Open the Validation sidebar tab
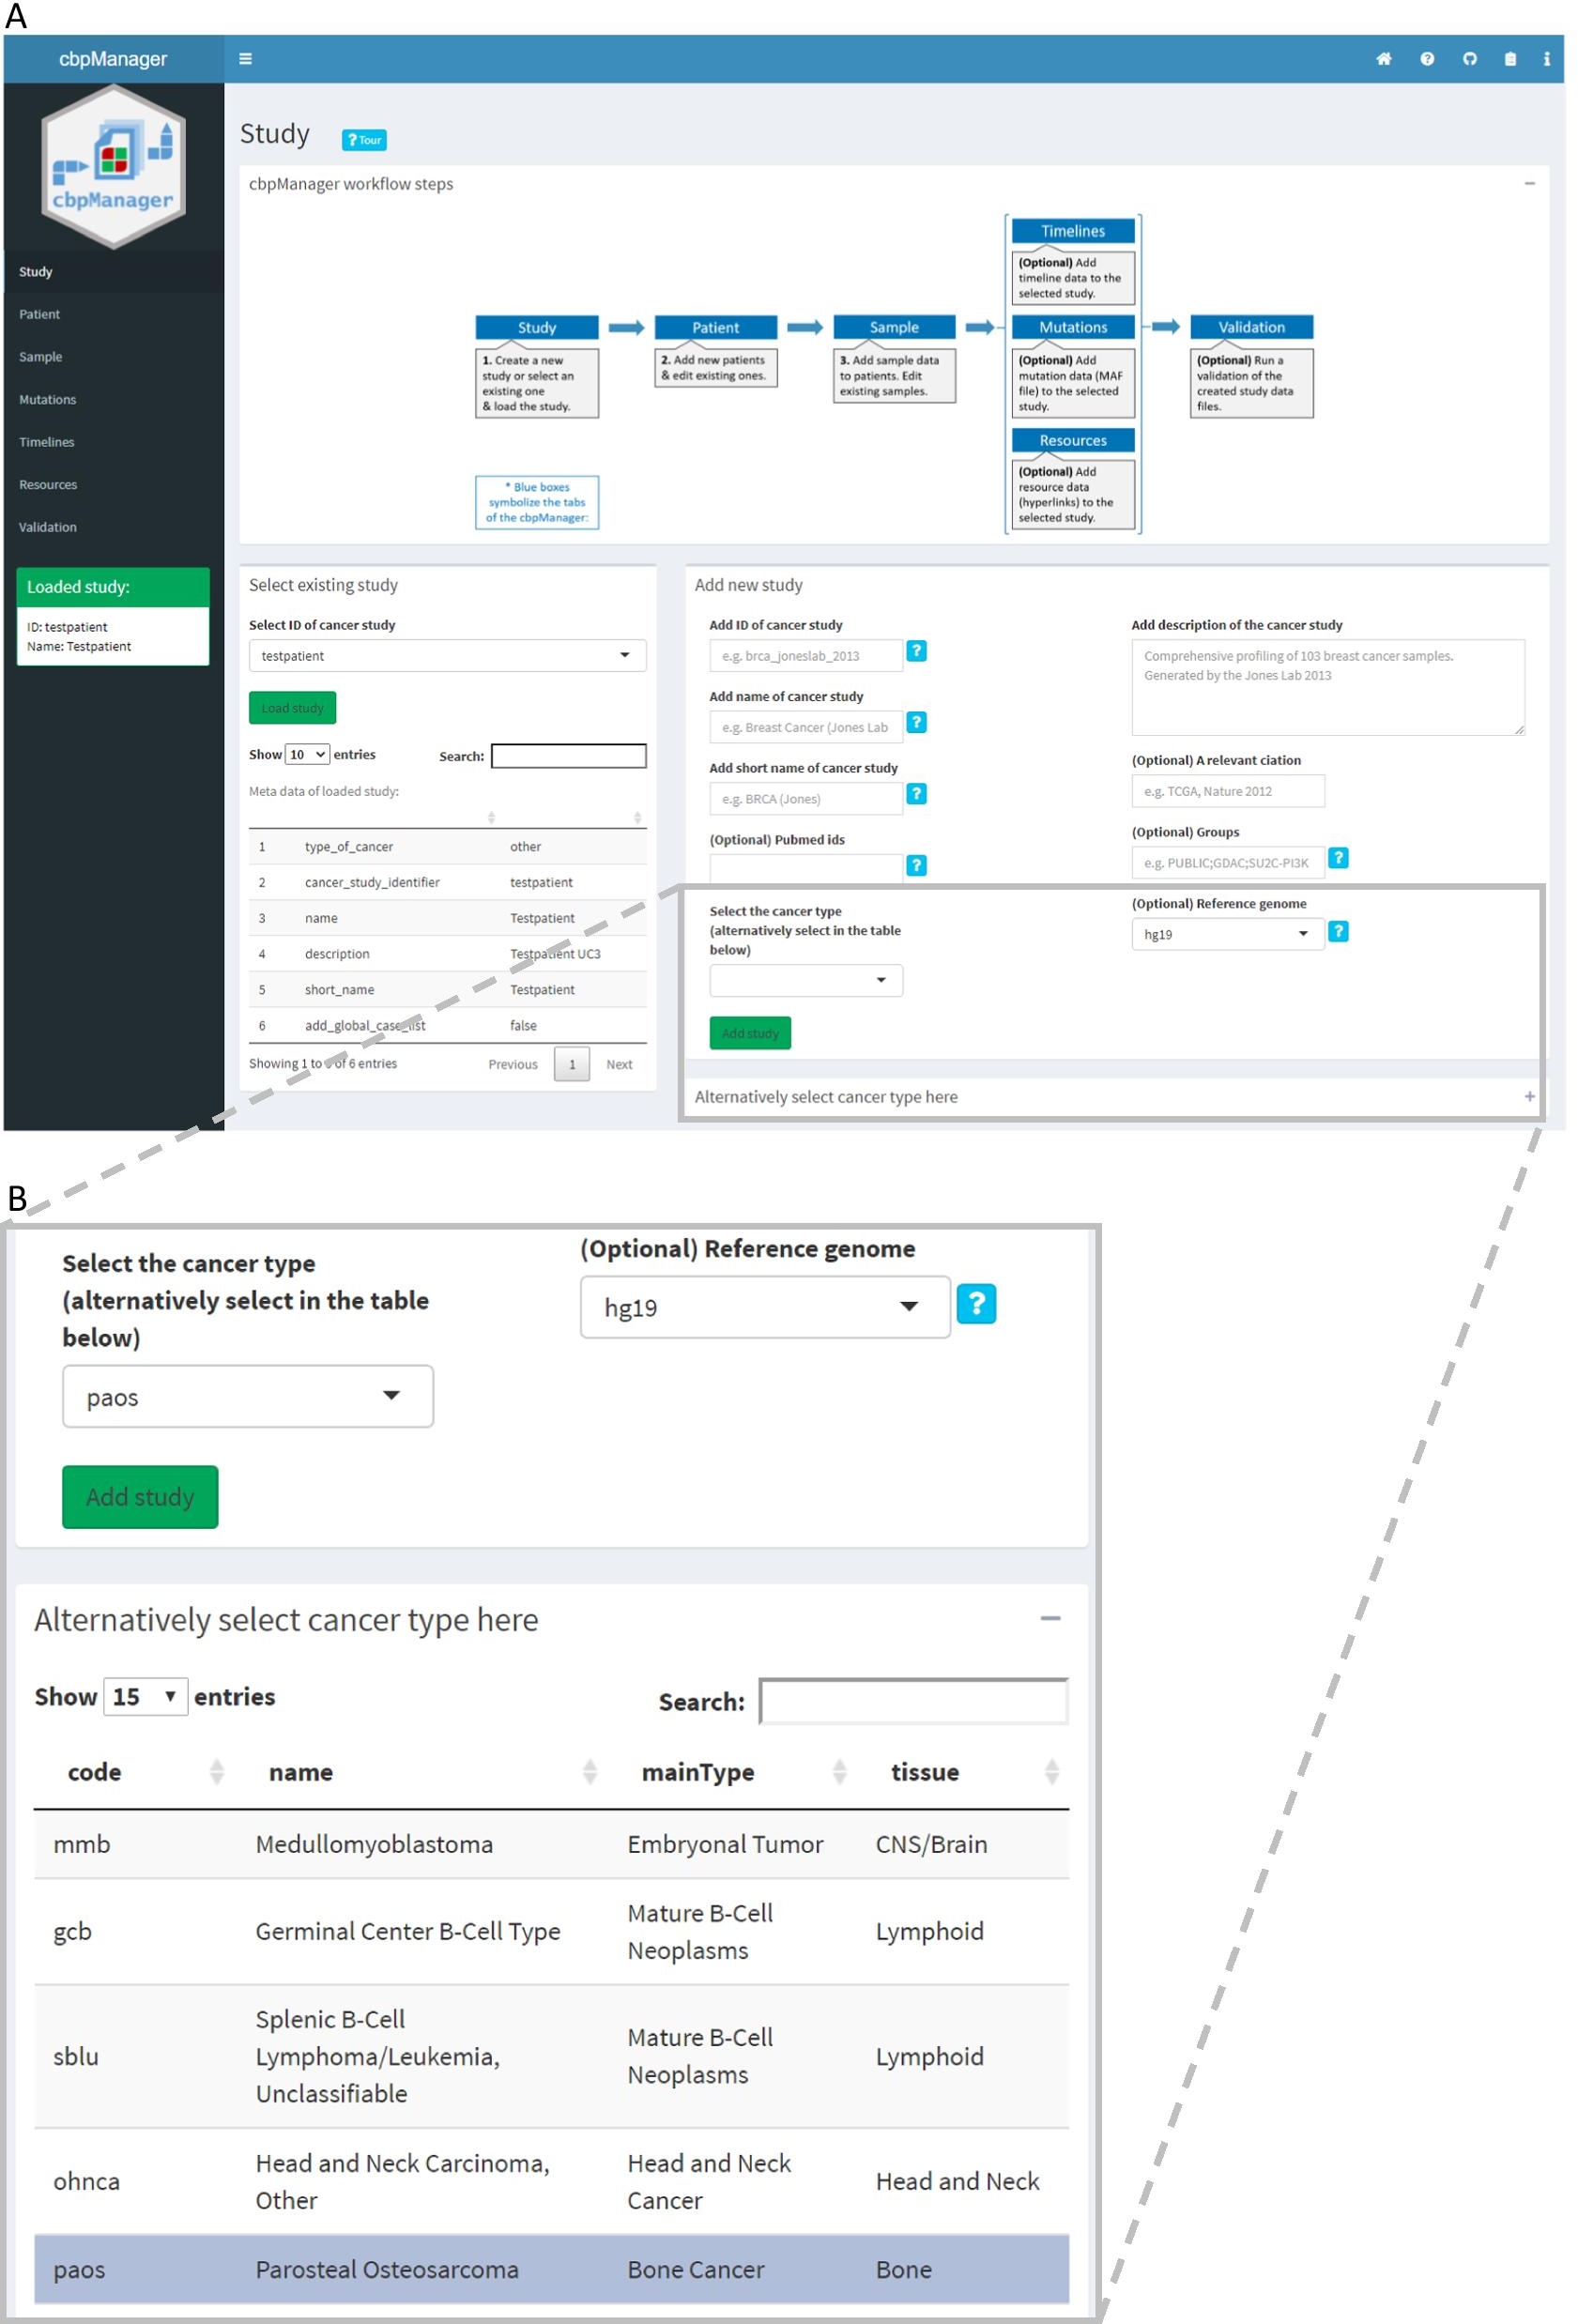This screenshot has width=1578, height=2324. [113, 527]
